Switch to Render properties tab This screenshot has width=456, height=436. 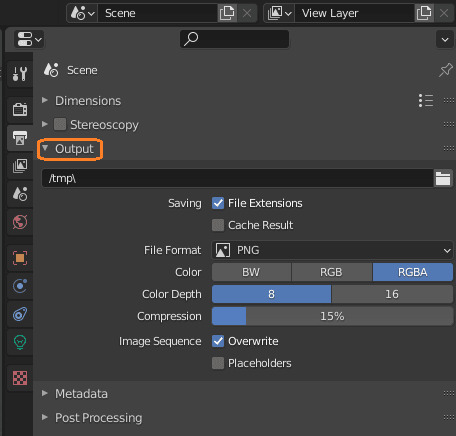tap(20, 109)
